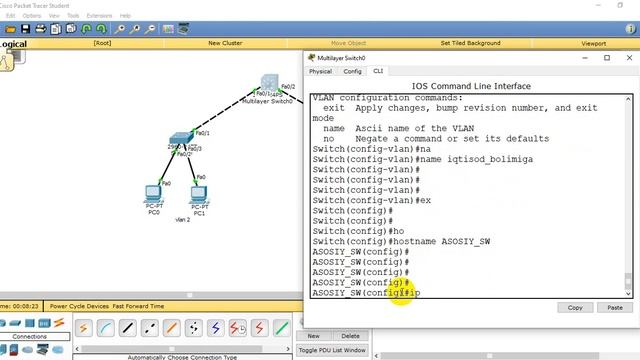
Task: Select the phone cable connection
Action: pyautogui.click(x=194, y=328)
